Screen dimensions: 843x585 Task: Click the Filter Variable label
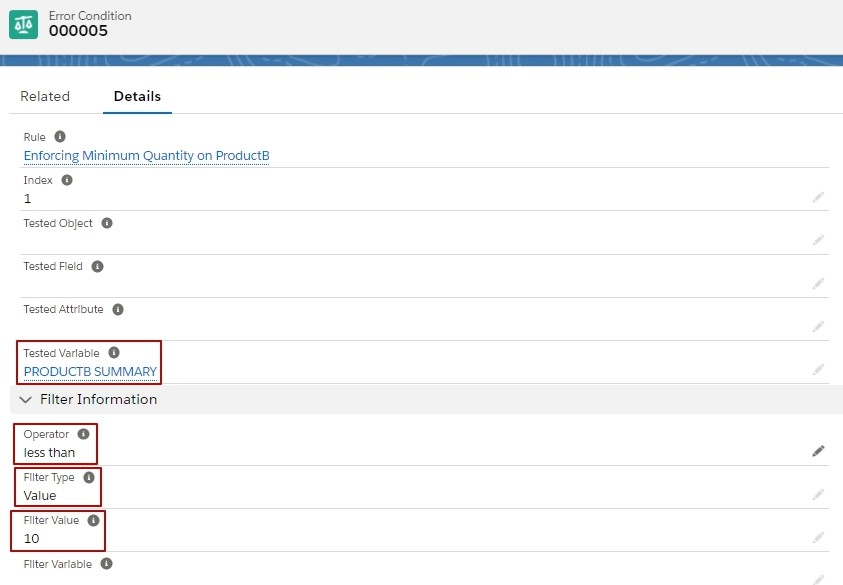(58, 564)
